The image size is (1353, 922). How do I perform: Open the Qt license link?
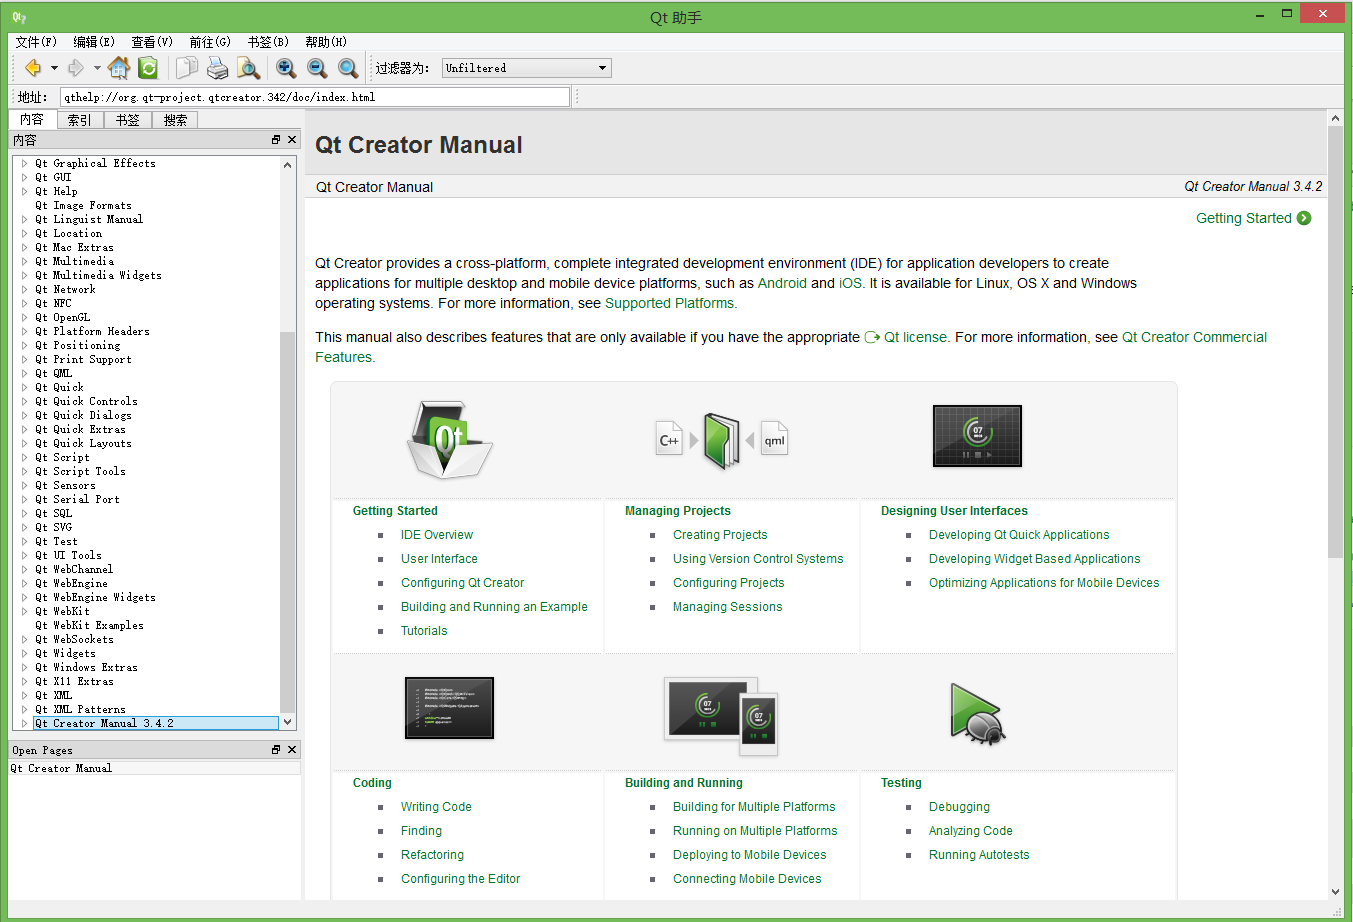[915, 337]
